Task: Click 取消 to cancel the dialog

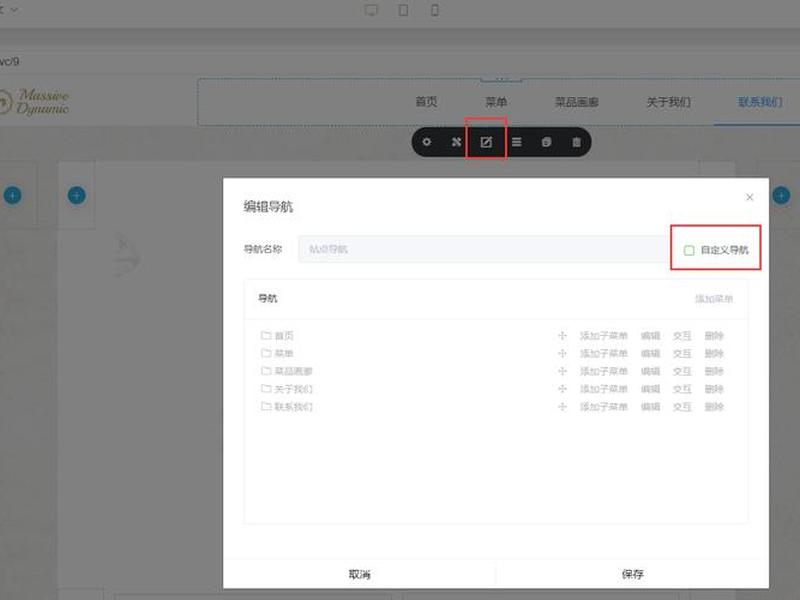Action: 359,574
